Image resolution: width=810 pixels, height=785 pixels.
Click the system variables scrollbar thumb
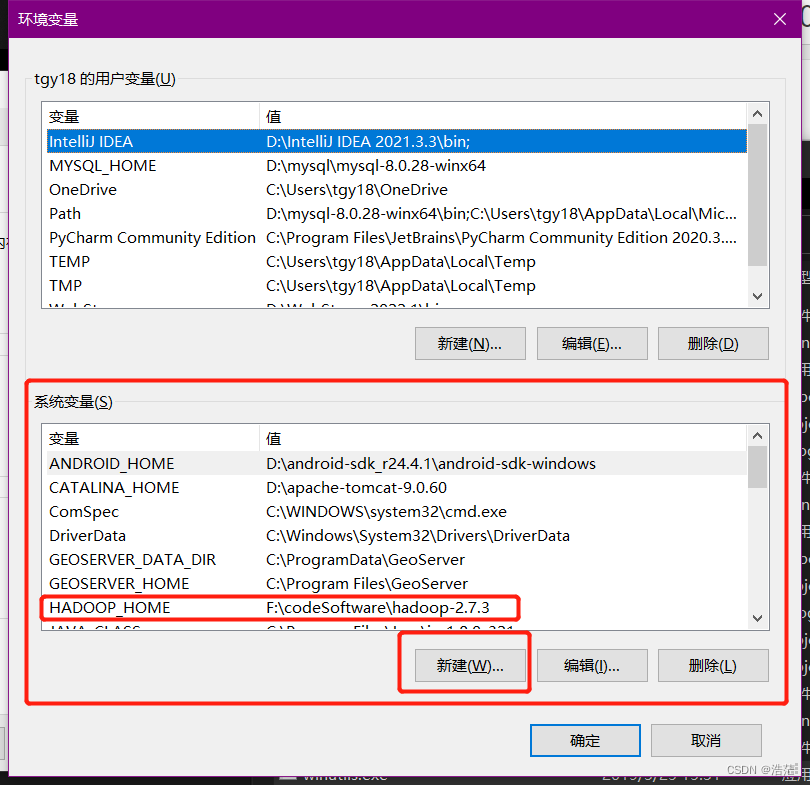[757, 467]
